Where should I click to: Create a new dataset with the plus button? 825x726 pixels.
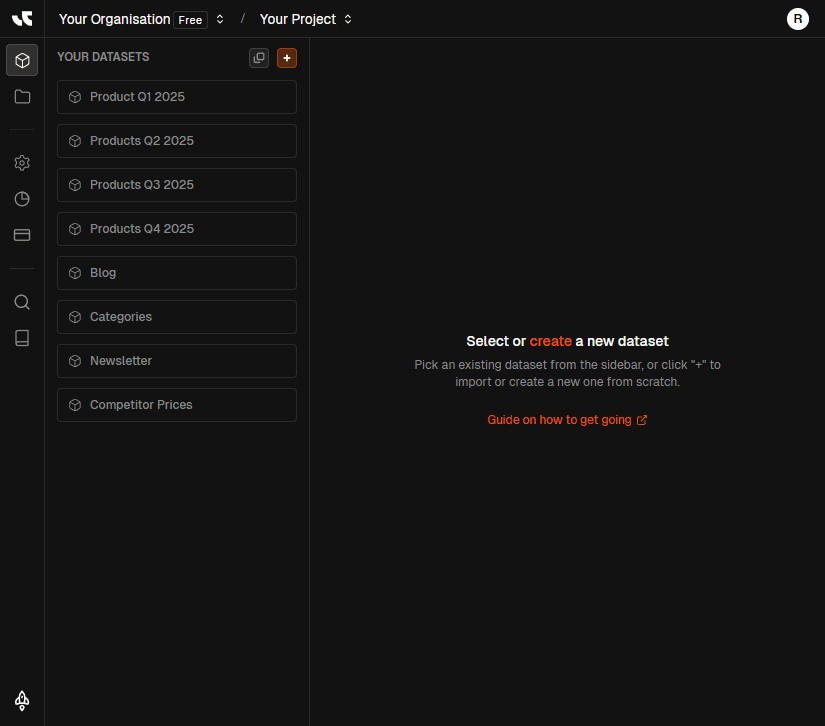287,57
